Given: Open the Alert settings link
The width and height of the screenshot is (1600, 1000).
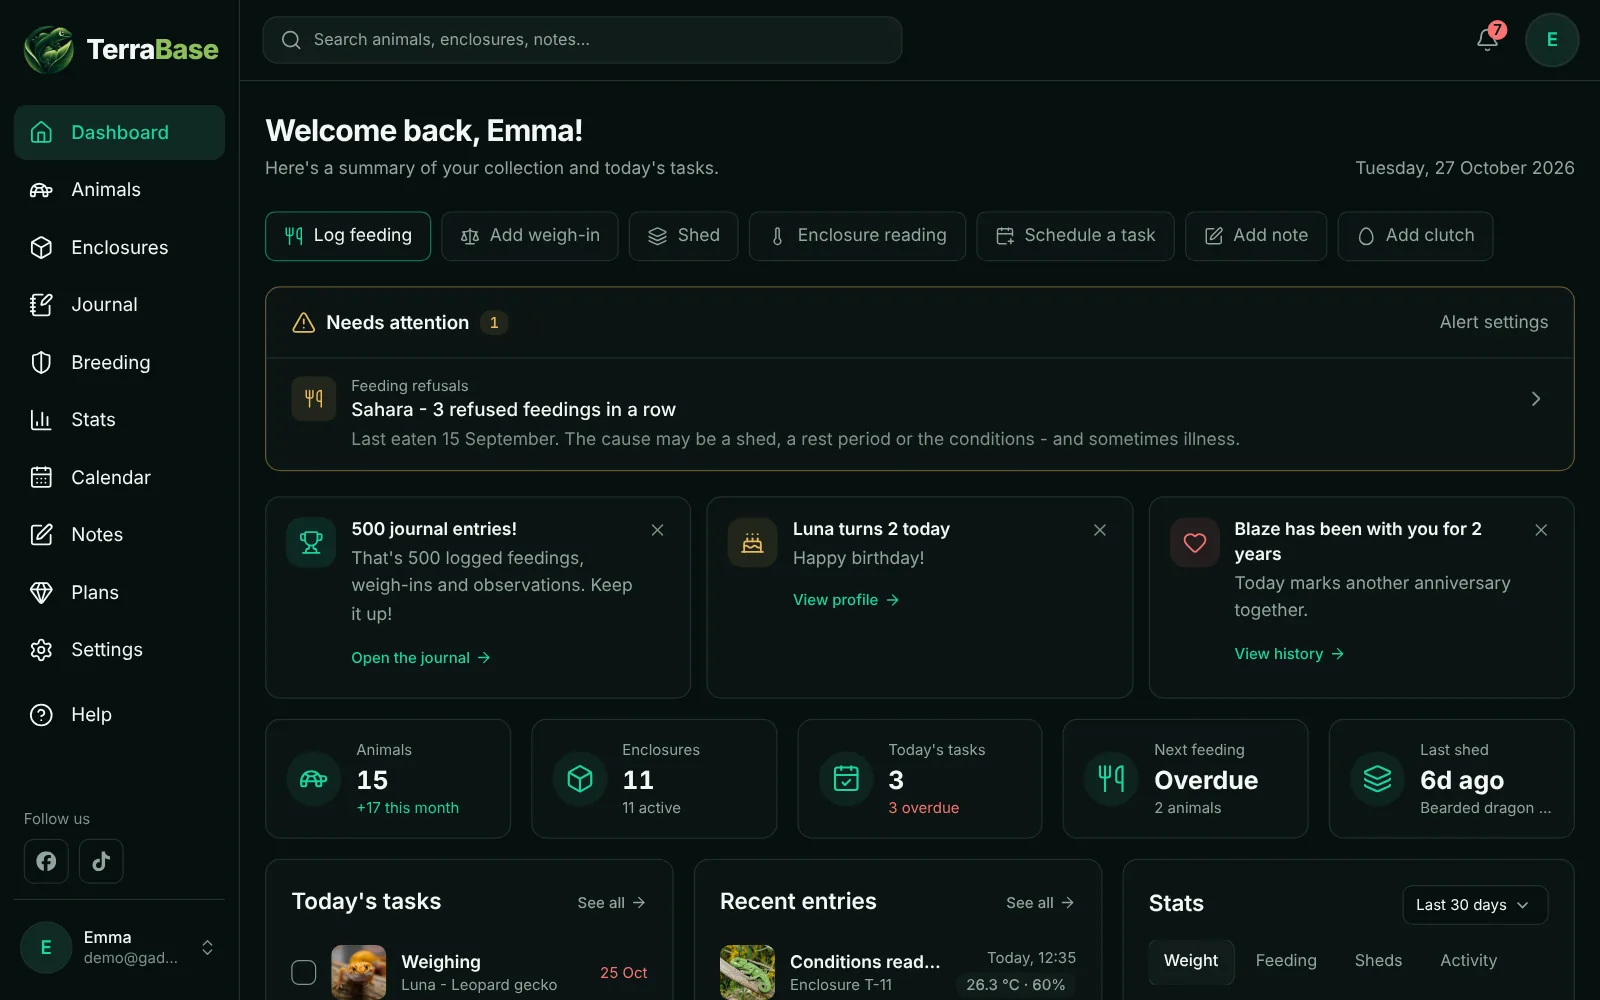Looking at the screenshot, I should (1494, 322).
